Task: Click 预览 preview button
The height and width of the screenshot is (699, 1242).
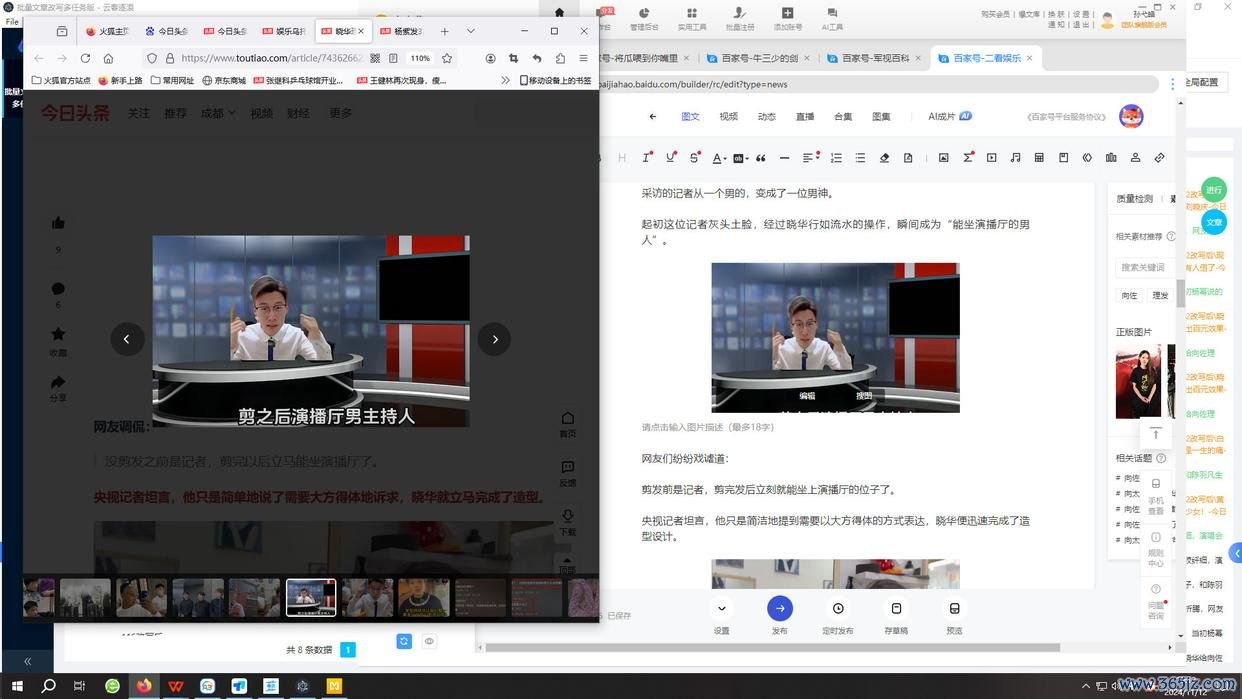Action: click(x=954, y=608)
